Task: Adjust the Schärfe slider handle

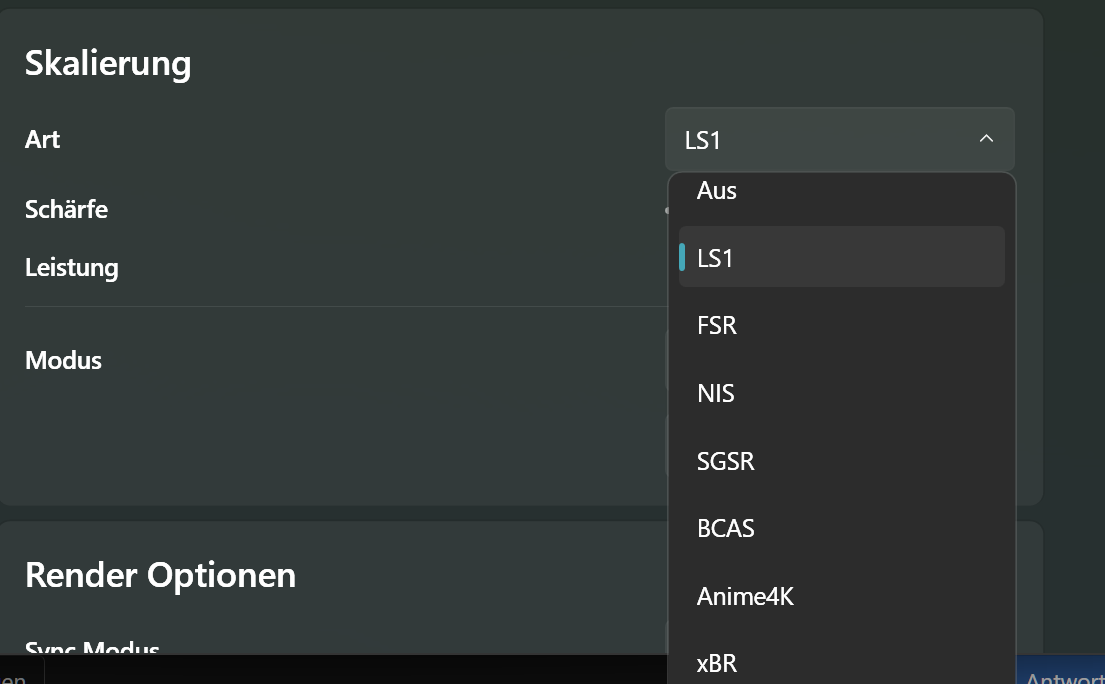Action: [668, 209]
